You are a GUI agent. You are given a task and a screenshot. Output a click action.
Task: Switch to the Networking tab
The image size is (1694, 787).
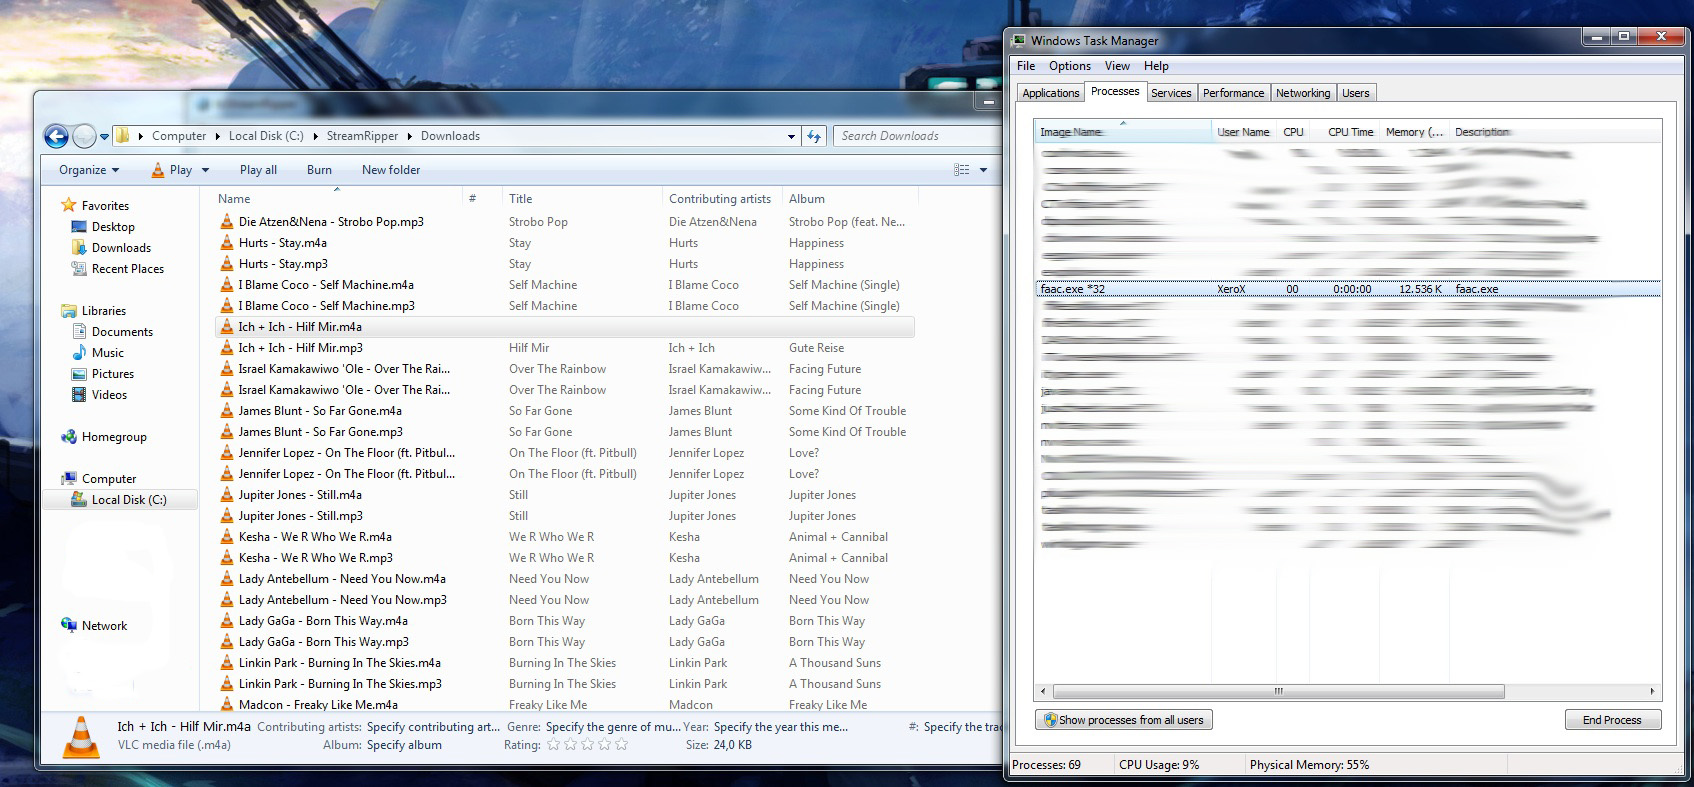coord(1303,93)
